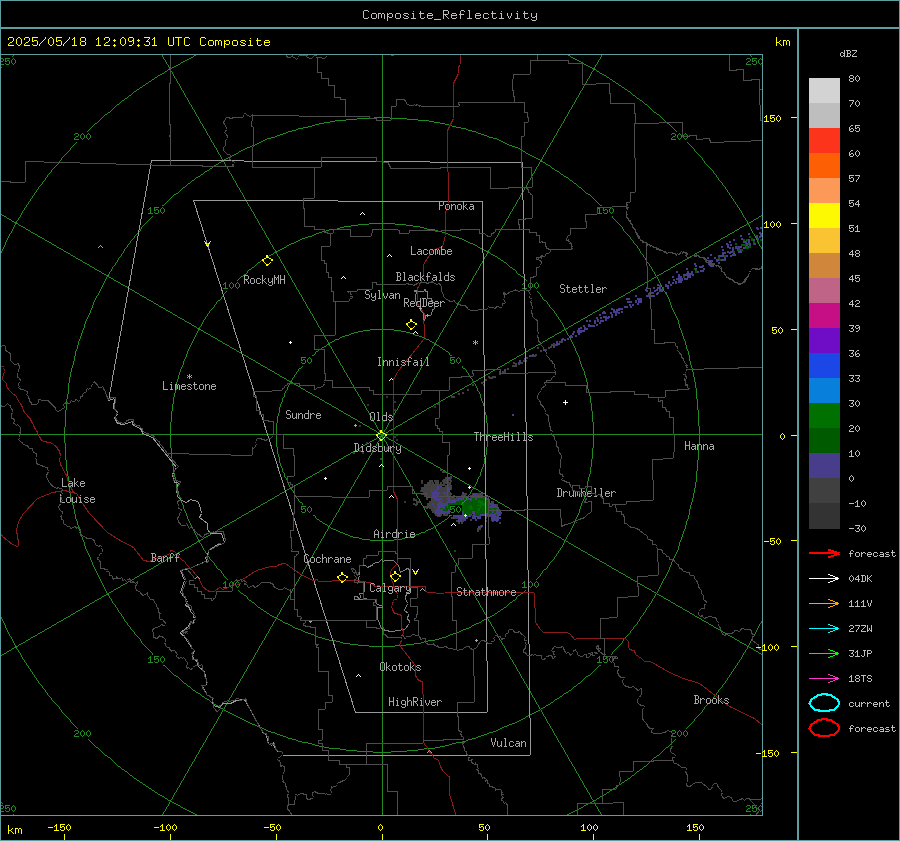900x841 pixels.
Task: Click the Brooks town label
Action: coord(711,700)
